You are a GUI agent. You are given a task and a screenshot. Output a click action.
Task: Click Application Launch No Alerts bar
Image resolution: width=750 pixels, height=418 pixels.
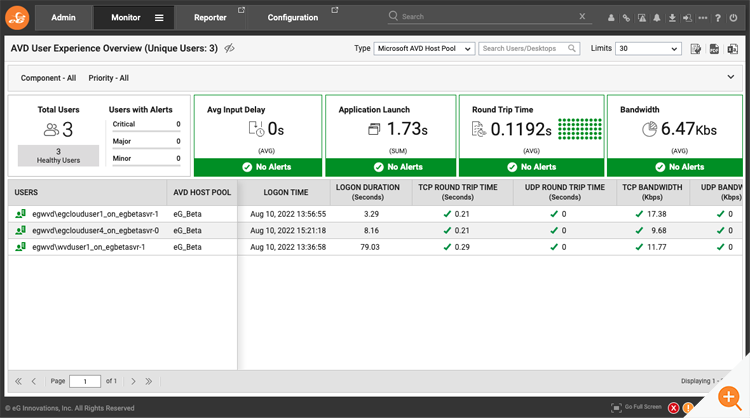(x=391, y=167)
